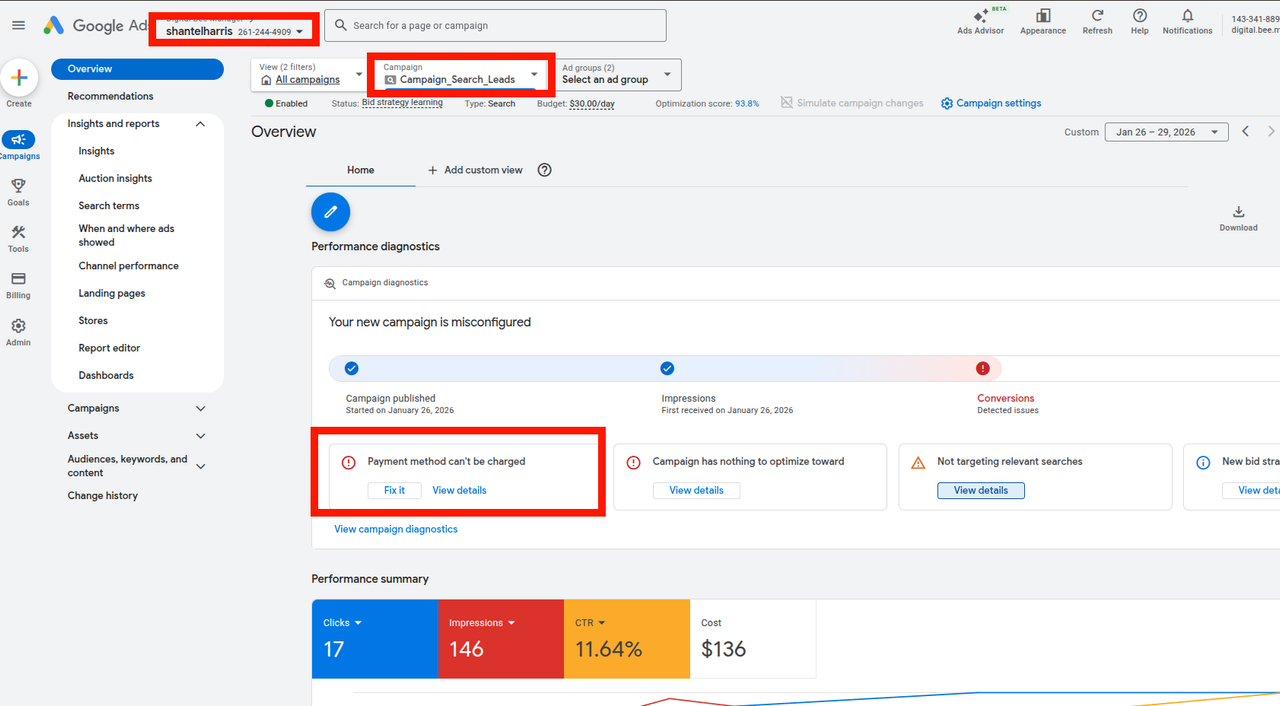Expand Assets sidebar section
This screenshot has width=1280, height=706.
click(200, 436)
